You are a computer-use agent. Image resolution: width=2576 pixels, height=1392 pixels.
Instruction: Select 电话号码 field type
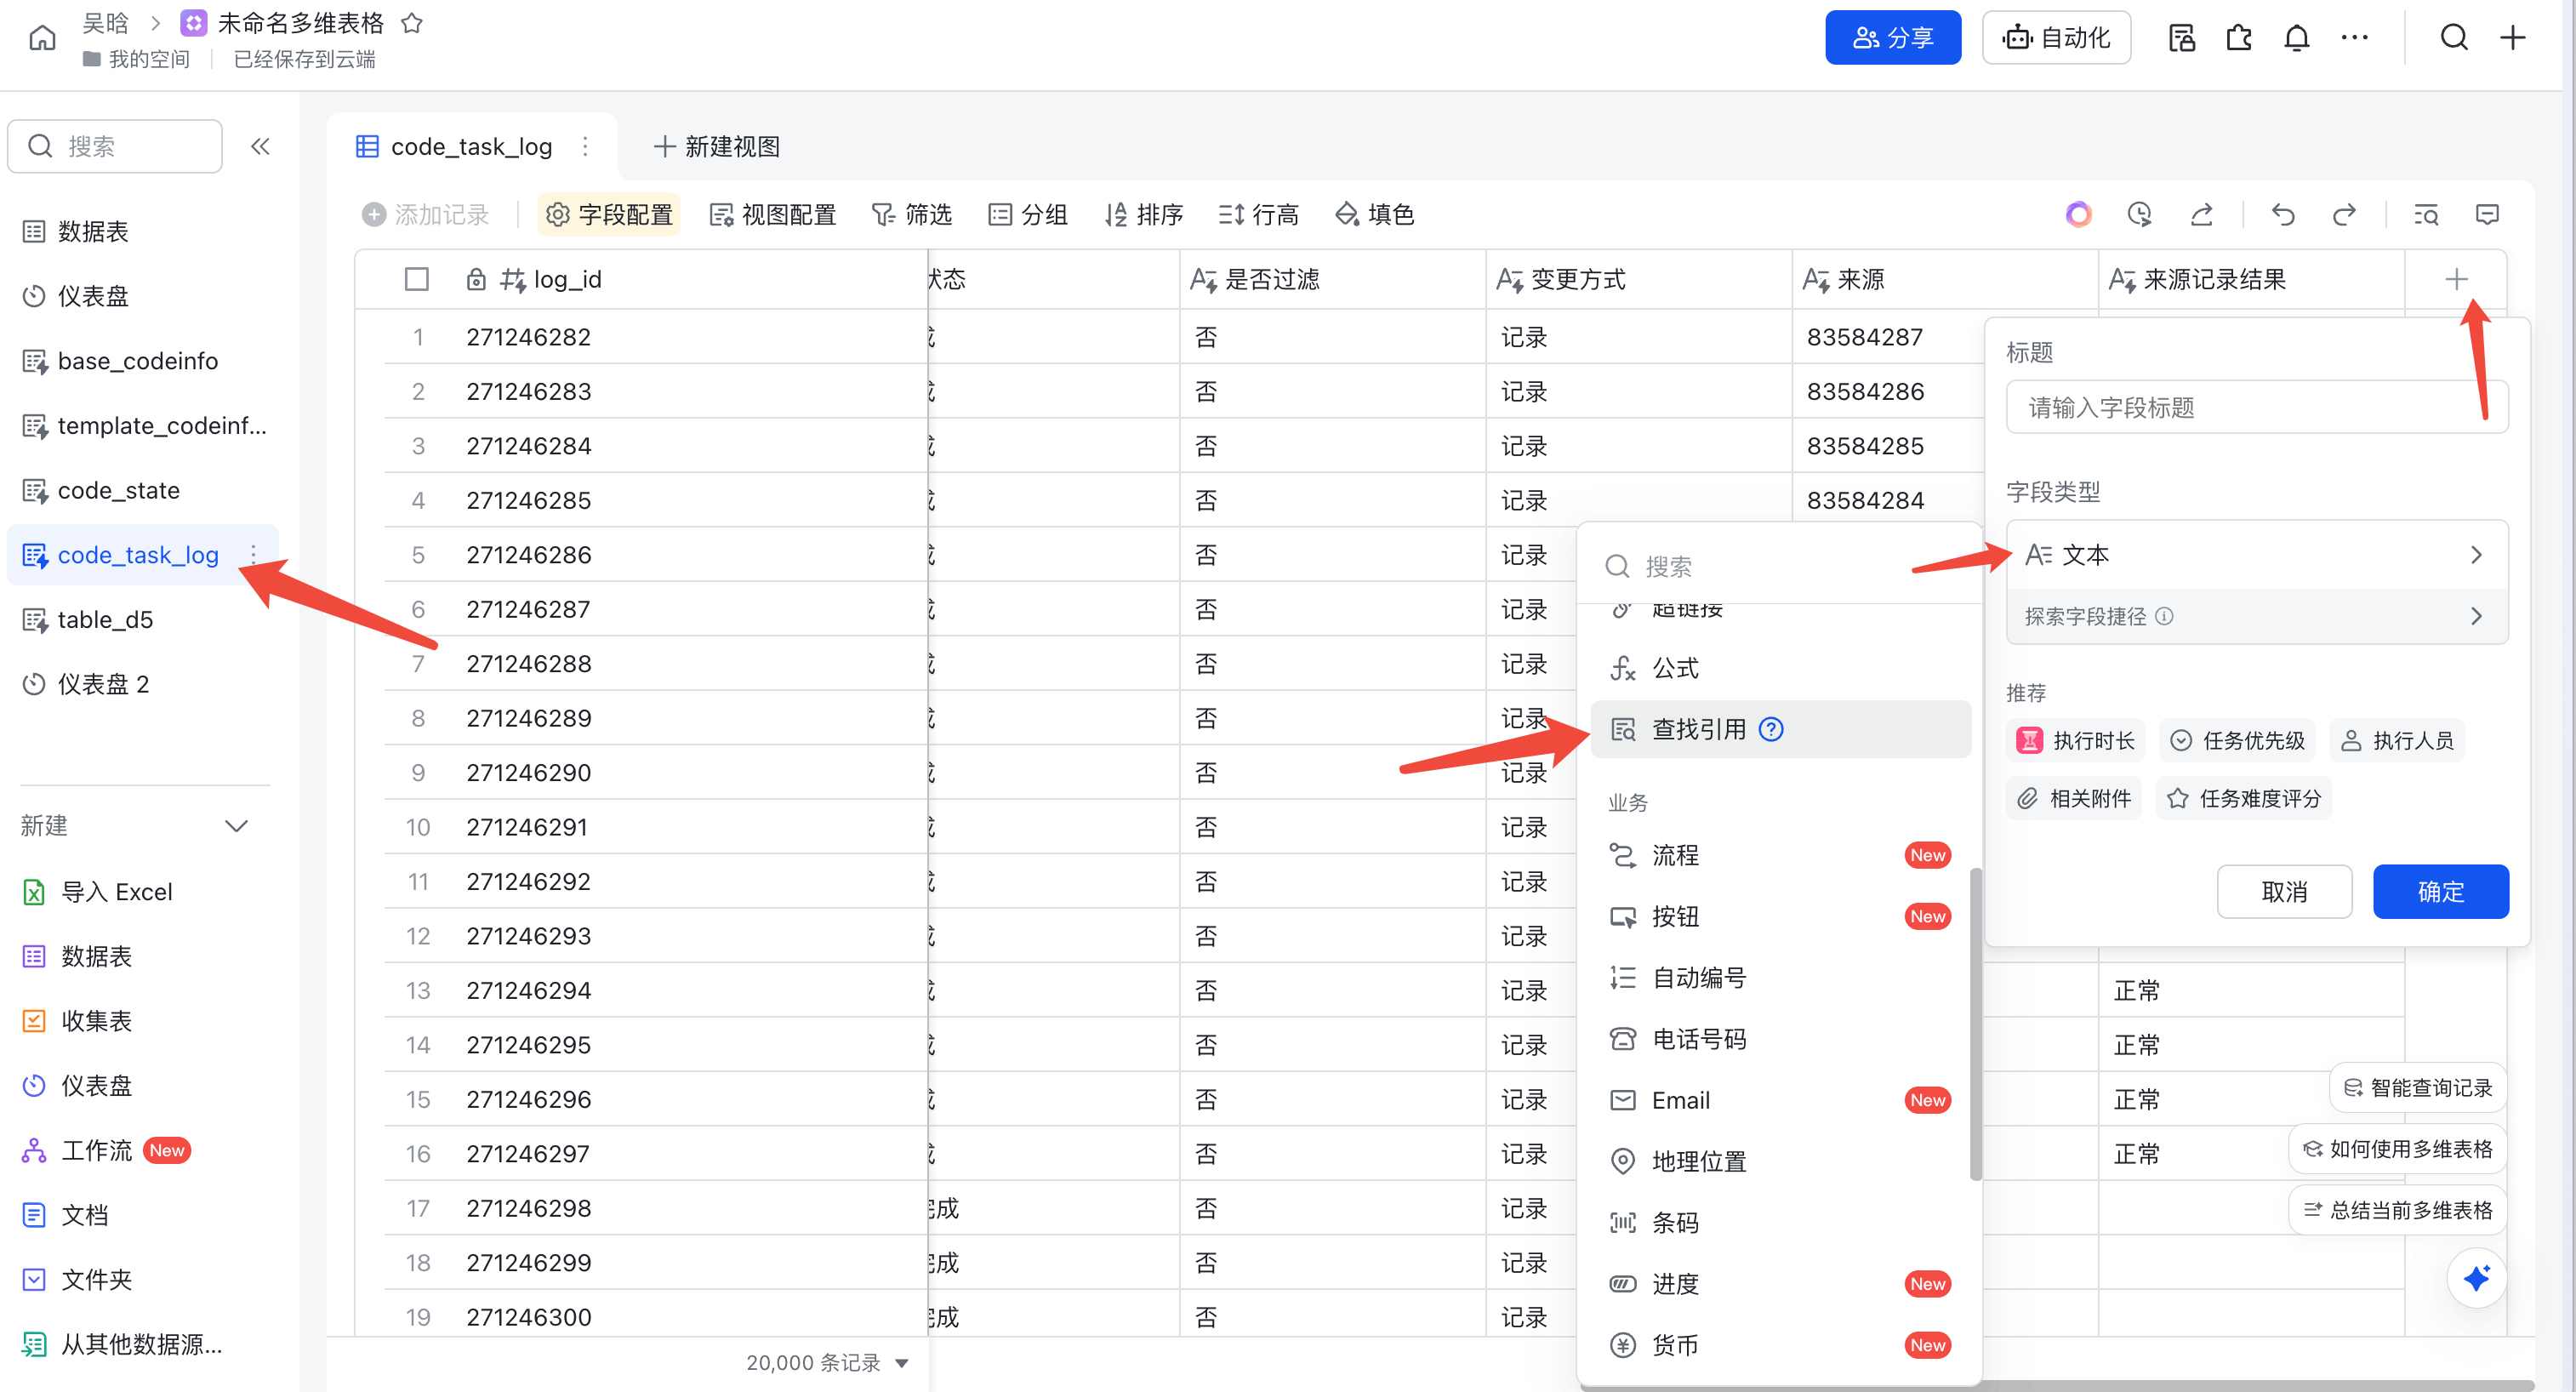1780,1039
